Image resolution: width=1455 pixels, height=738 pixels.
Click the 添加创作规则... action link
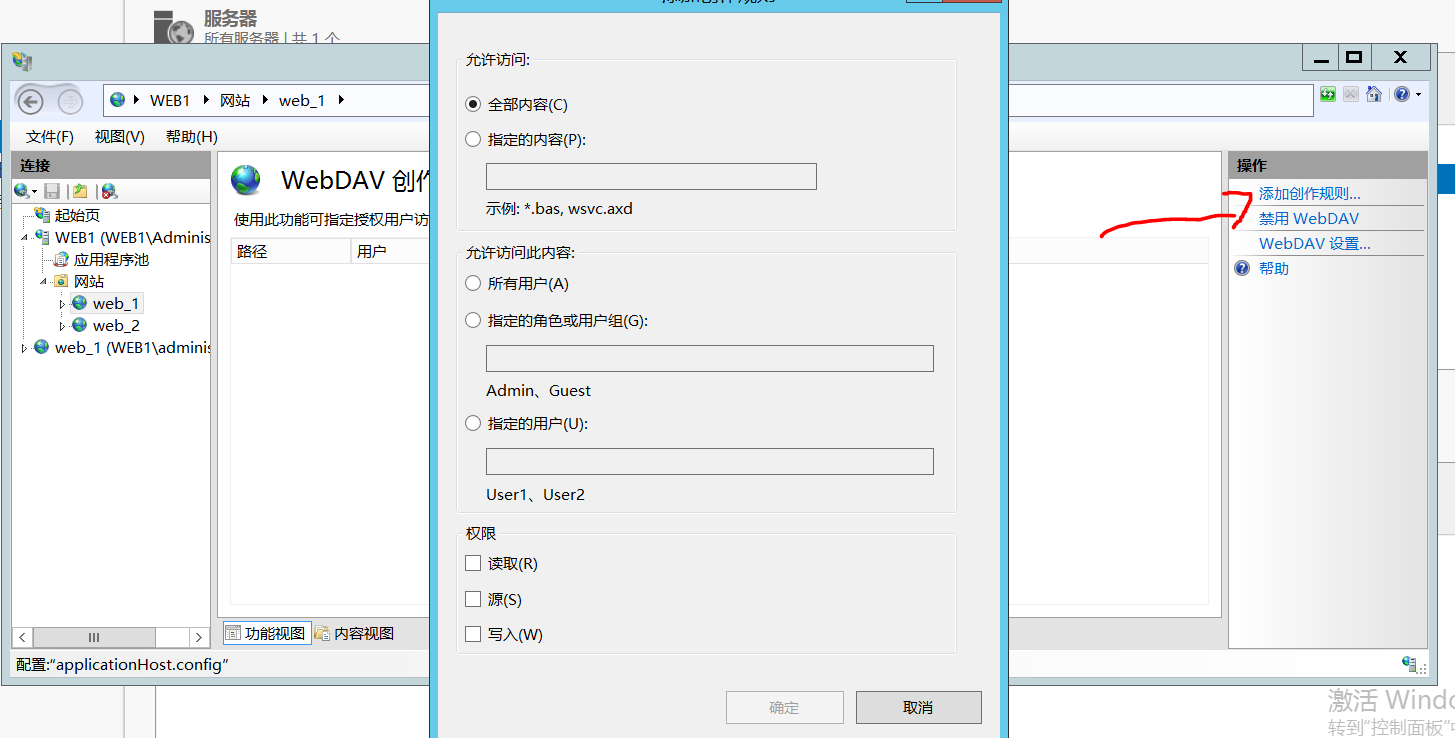pos(1310,193)
